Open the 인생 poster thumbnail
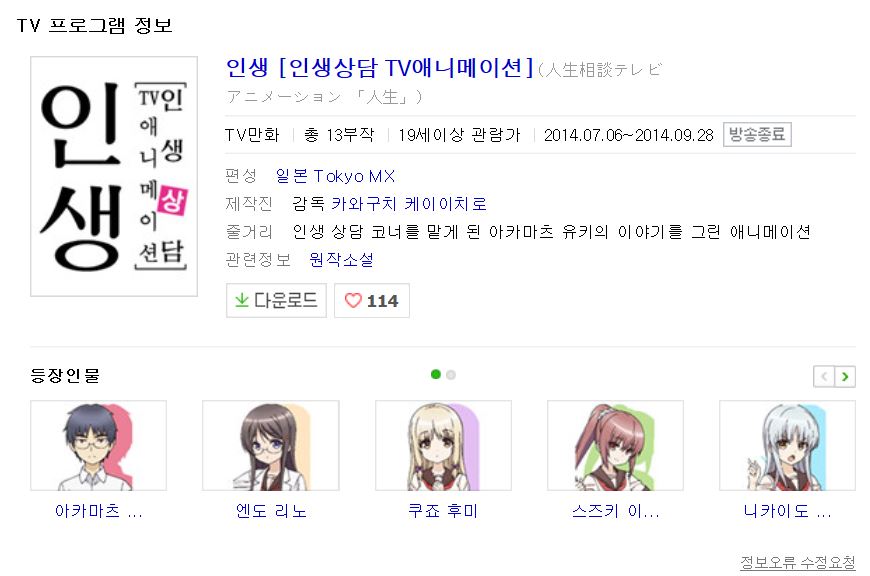The width and height of the screenshot is (870, 576). coord(114,176)
